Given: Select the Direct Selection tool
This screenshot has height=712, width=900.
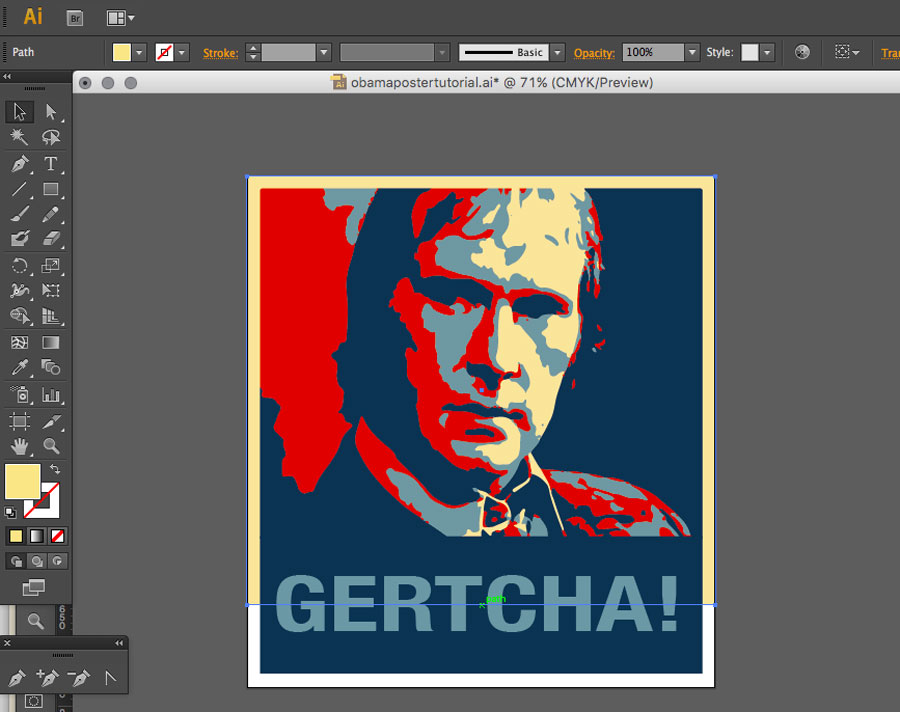Looking at the screenshot, I should coord(51,112).
